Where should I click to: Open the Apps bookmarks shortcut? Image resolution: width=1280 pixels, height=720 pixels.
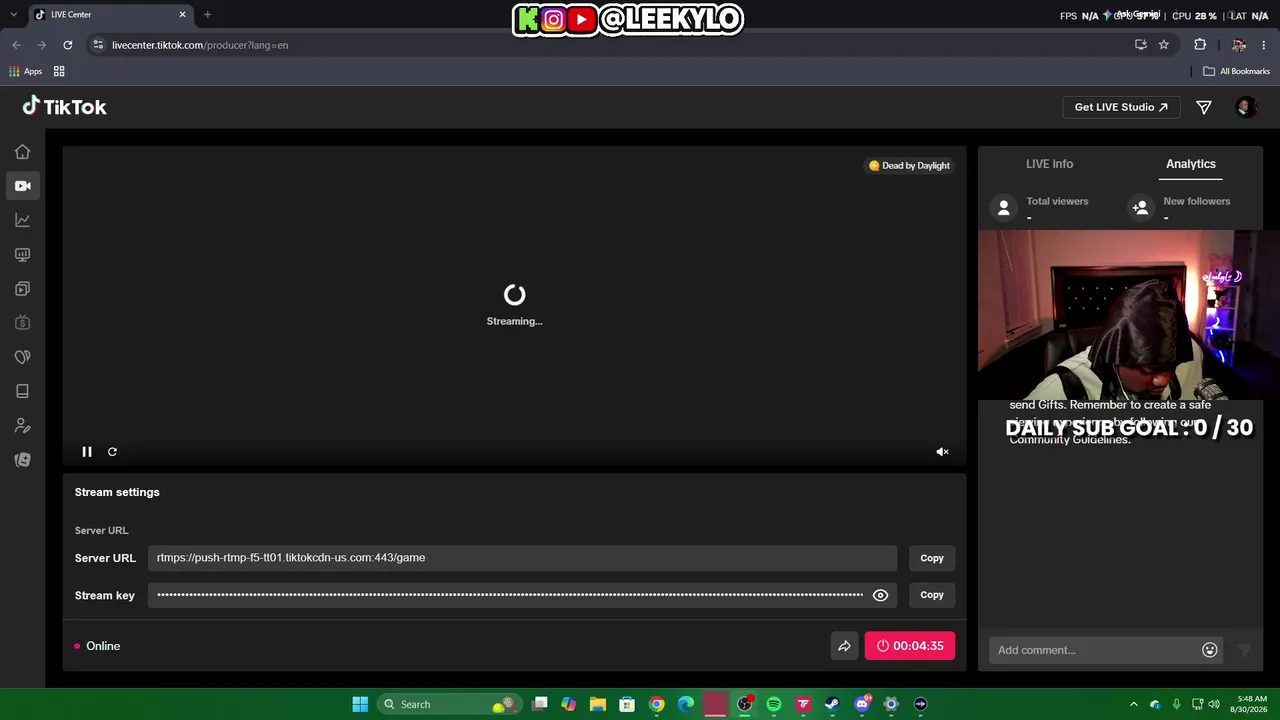(26, 71)
